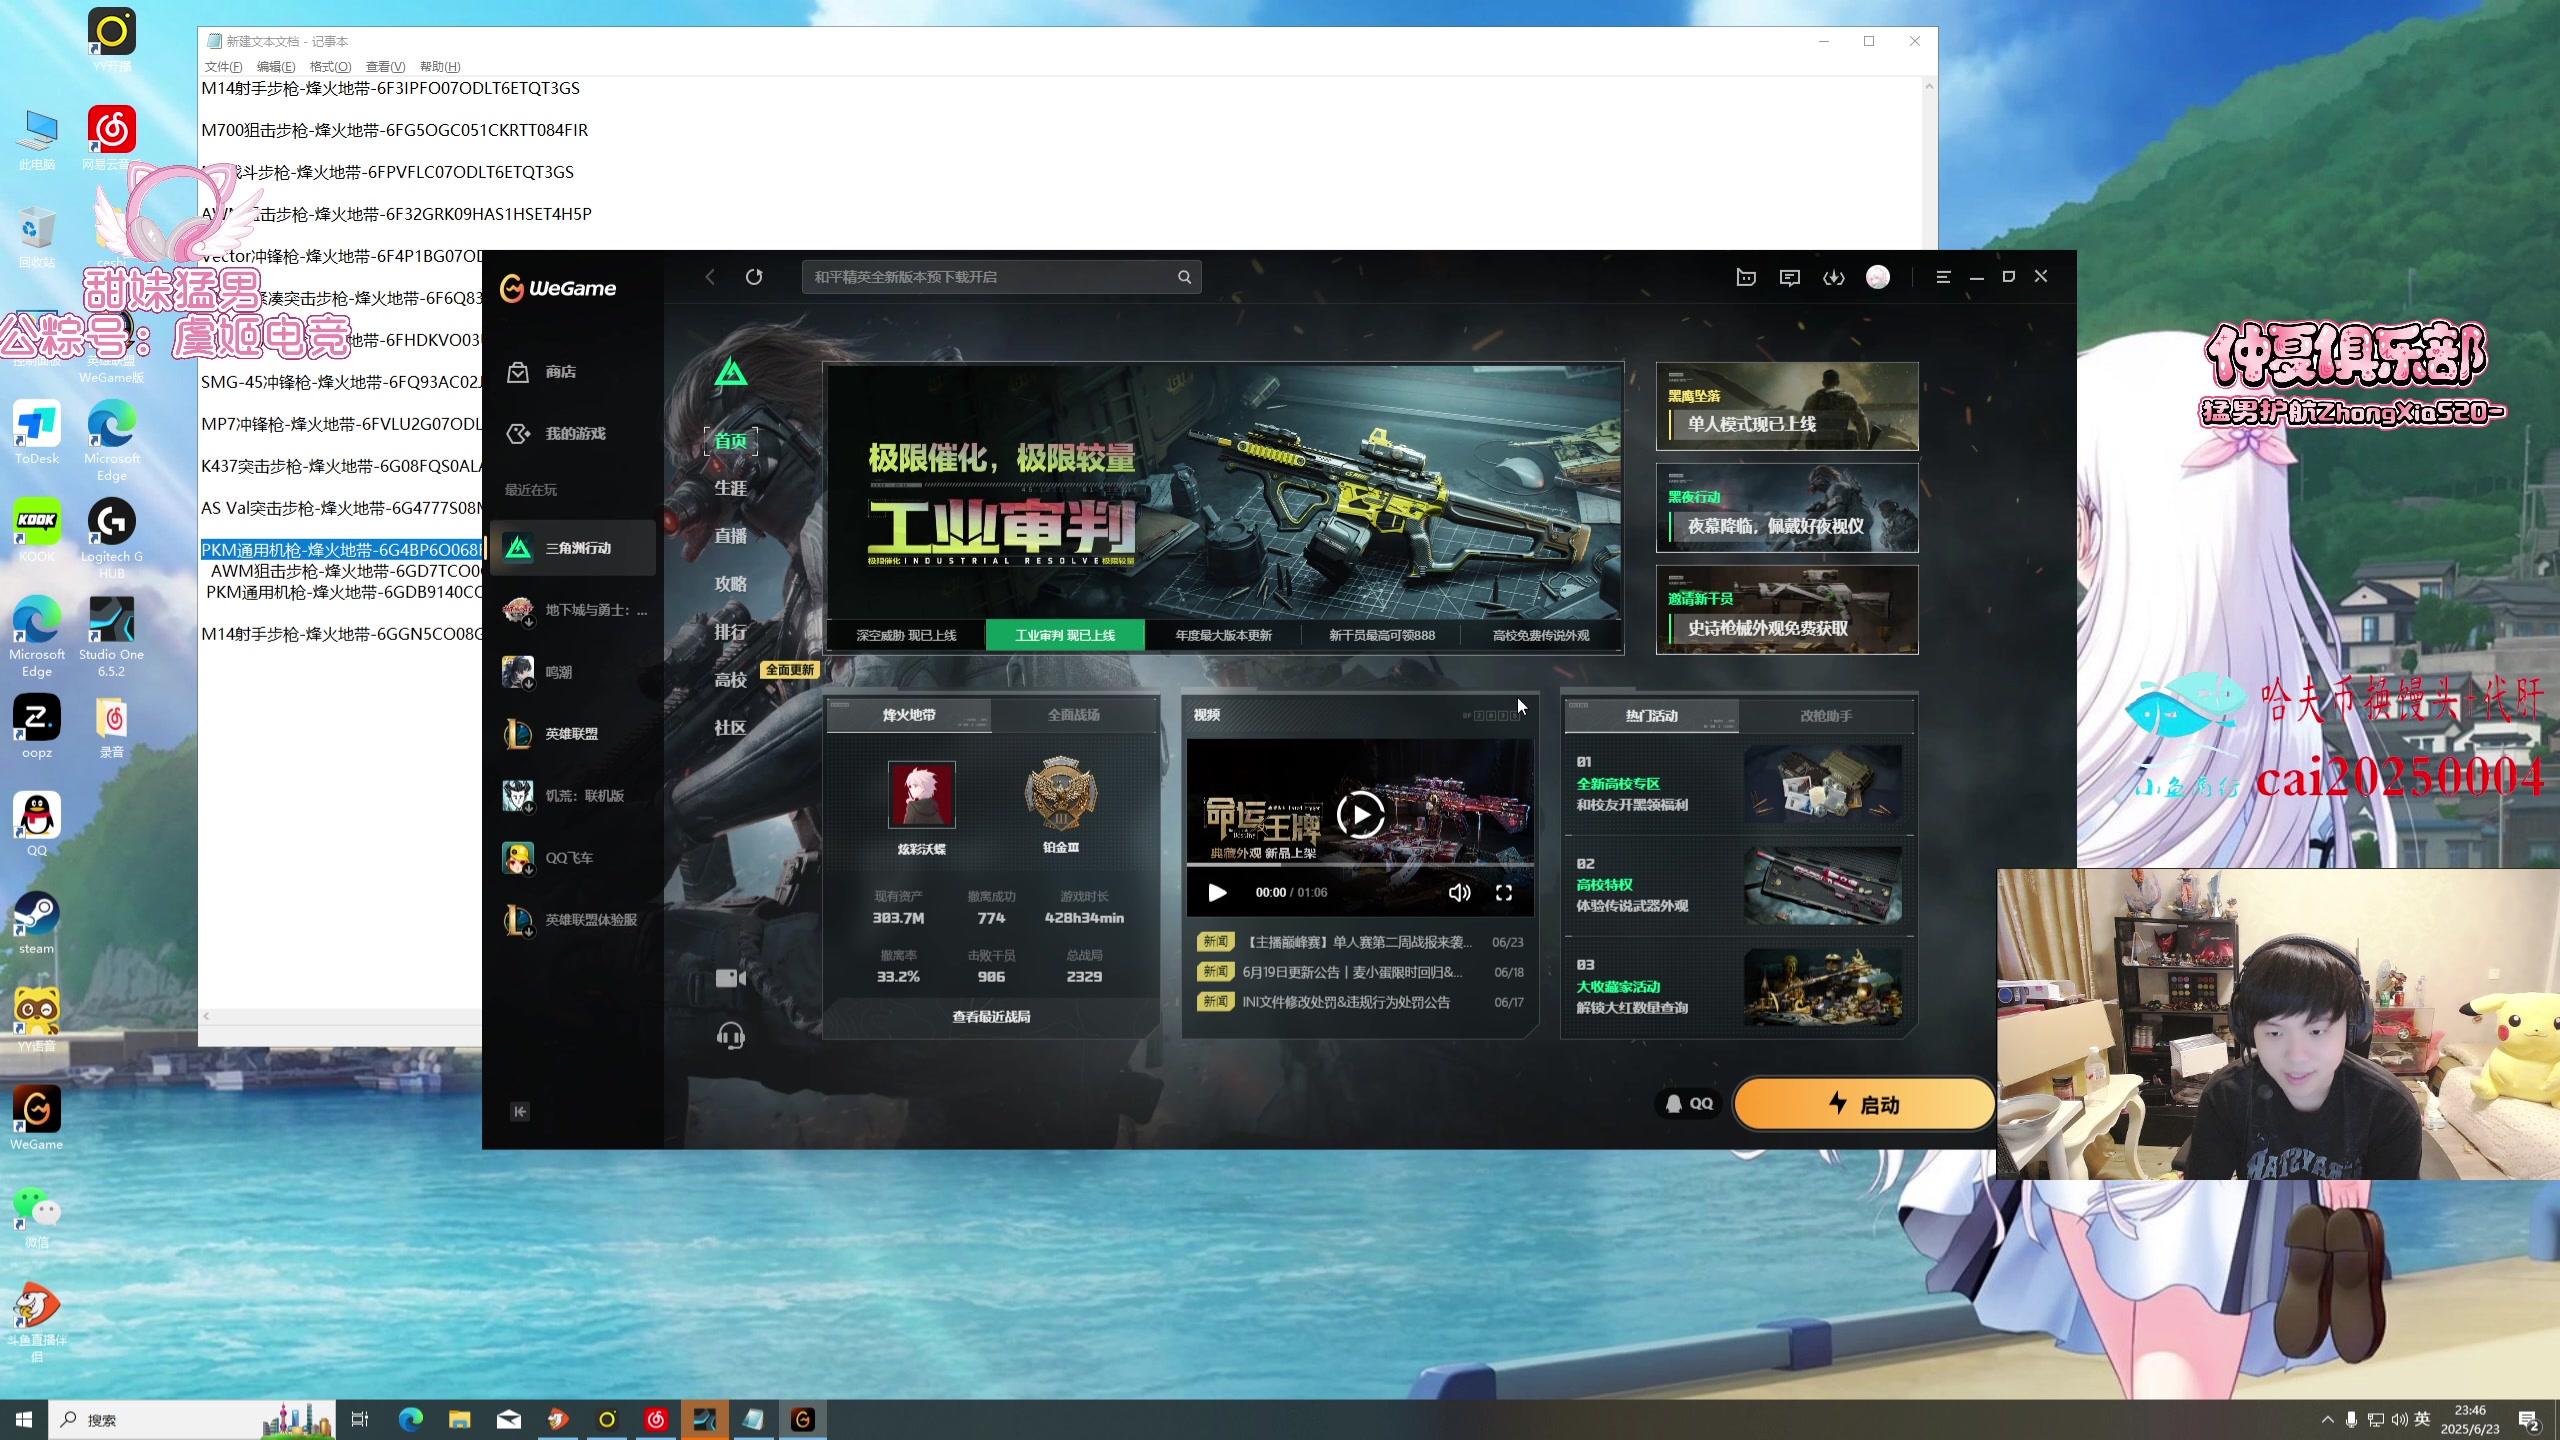The width and height of the screenshot is (2560, 1440).
Task: Open File Explorer from the taskbar
Action: tap(459, 1420)
